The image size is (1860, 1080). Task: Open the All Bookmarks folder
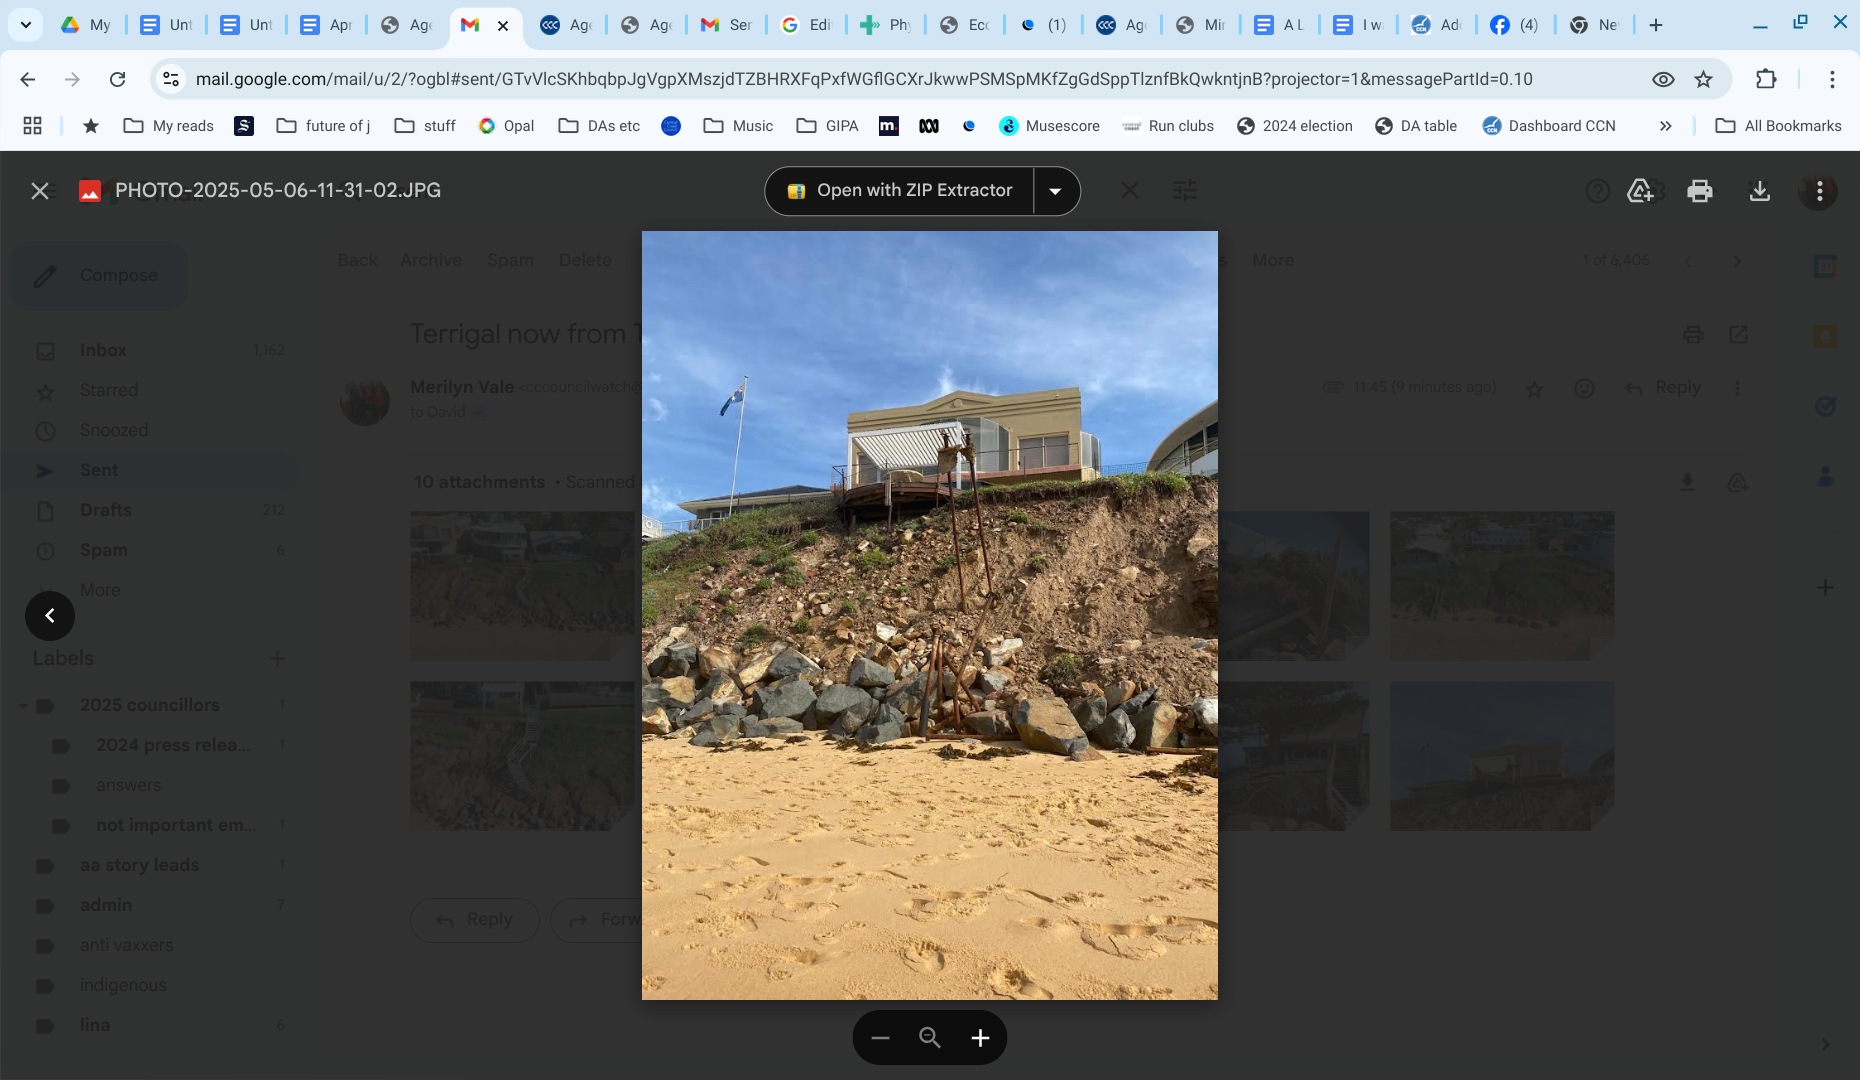[x=1779, y=126]
